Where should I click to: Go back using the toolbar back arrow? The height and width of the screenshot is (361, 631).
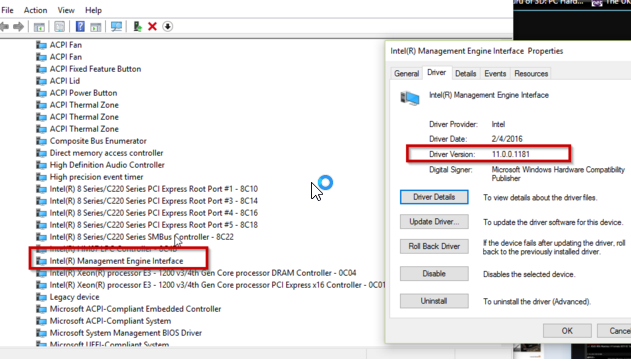[x=4, y=27]
